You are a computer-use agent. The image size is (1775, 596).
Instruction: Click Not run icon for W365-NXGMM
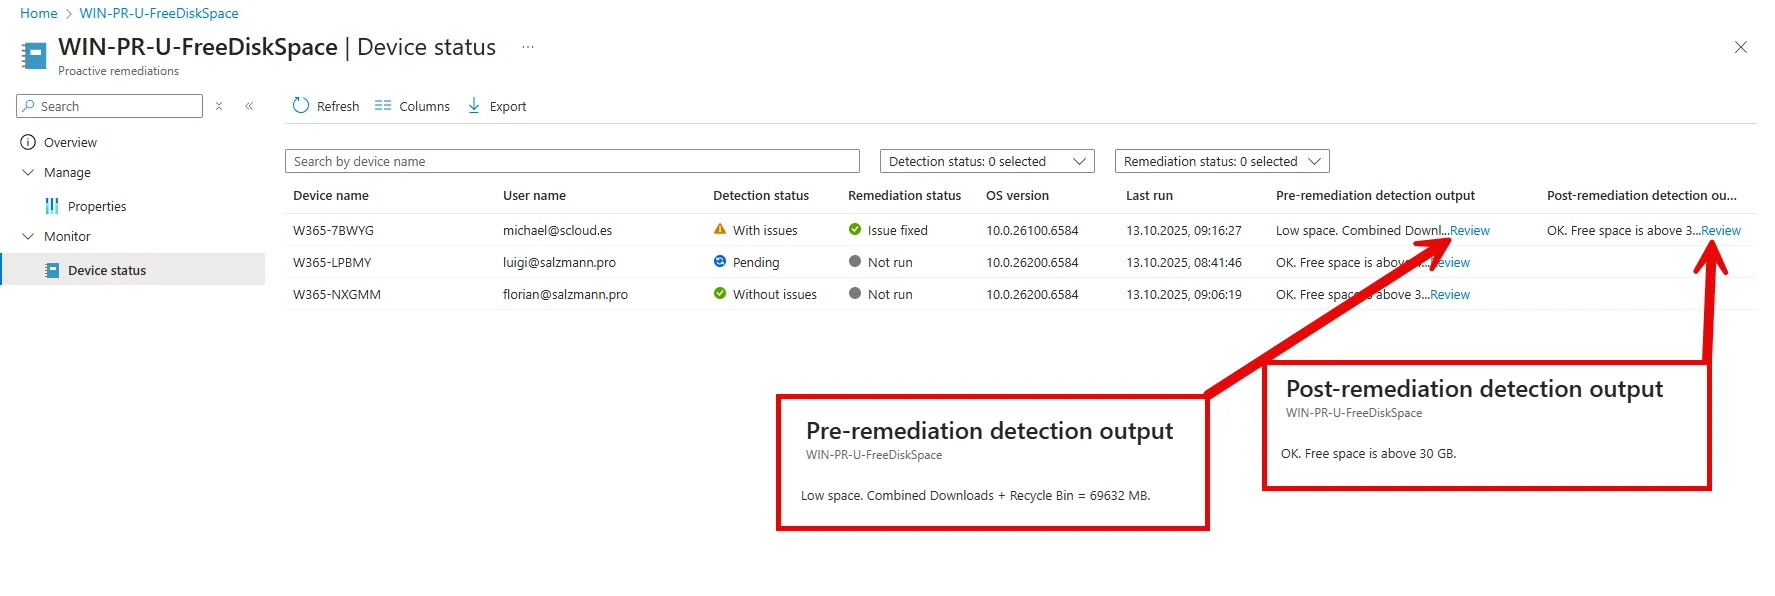click(x=855, y=293)
